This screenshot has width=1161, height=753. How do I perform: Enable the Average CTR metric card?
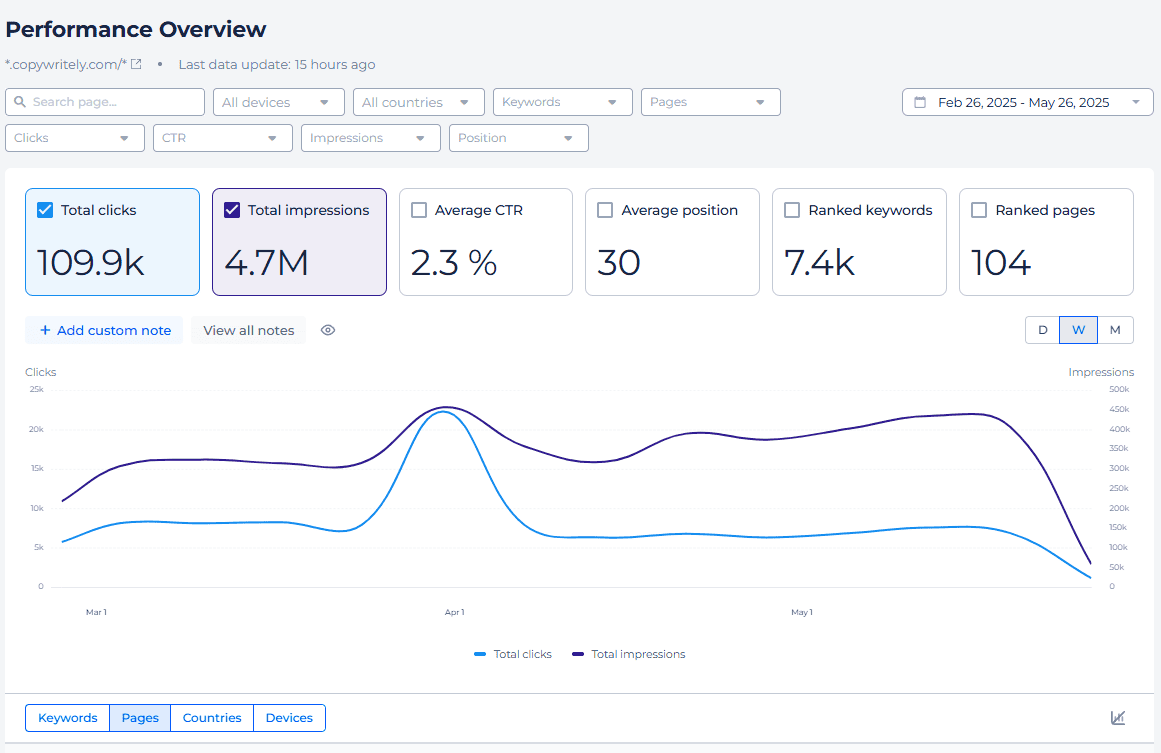[418, 210]
